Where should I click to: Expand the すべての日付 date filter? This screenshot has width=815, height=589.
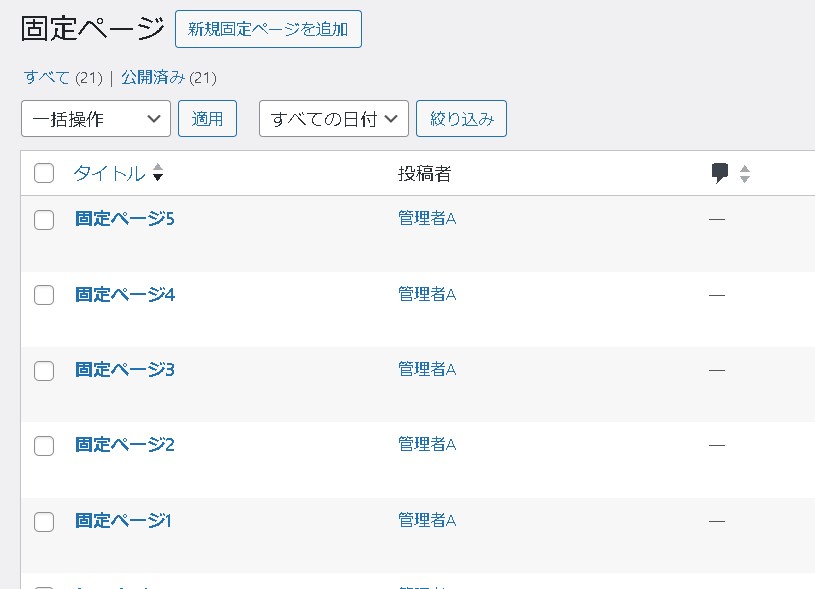point(334,119)
